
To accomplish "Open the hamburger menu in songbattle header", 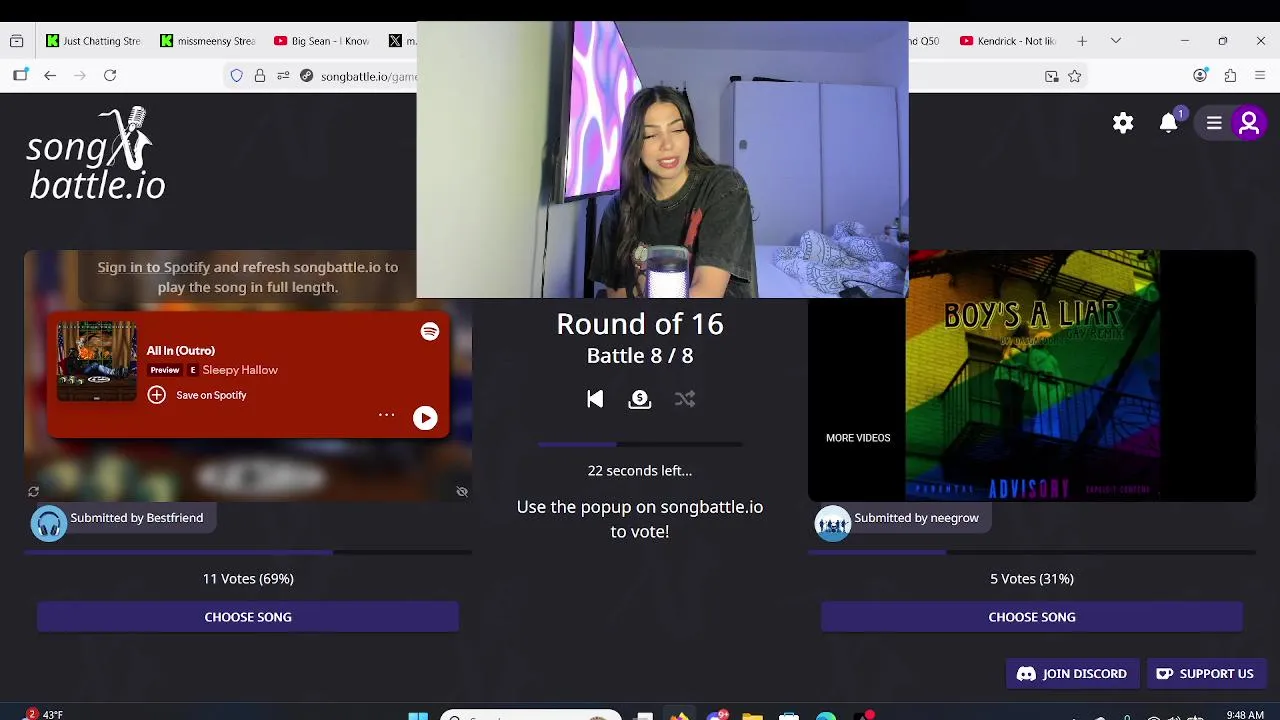I will (1214, 123).
